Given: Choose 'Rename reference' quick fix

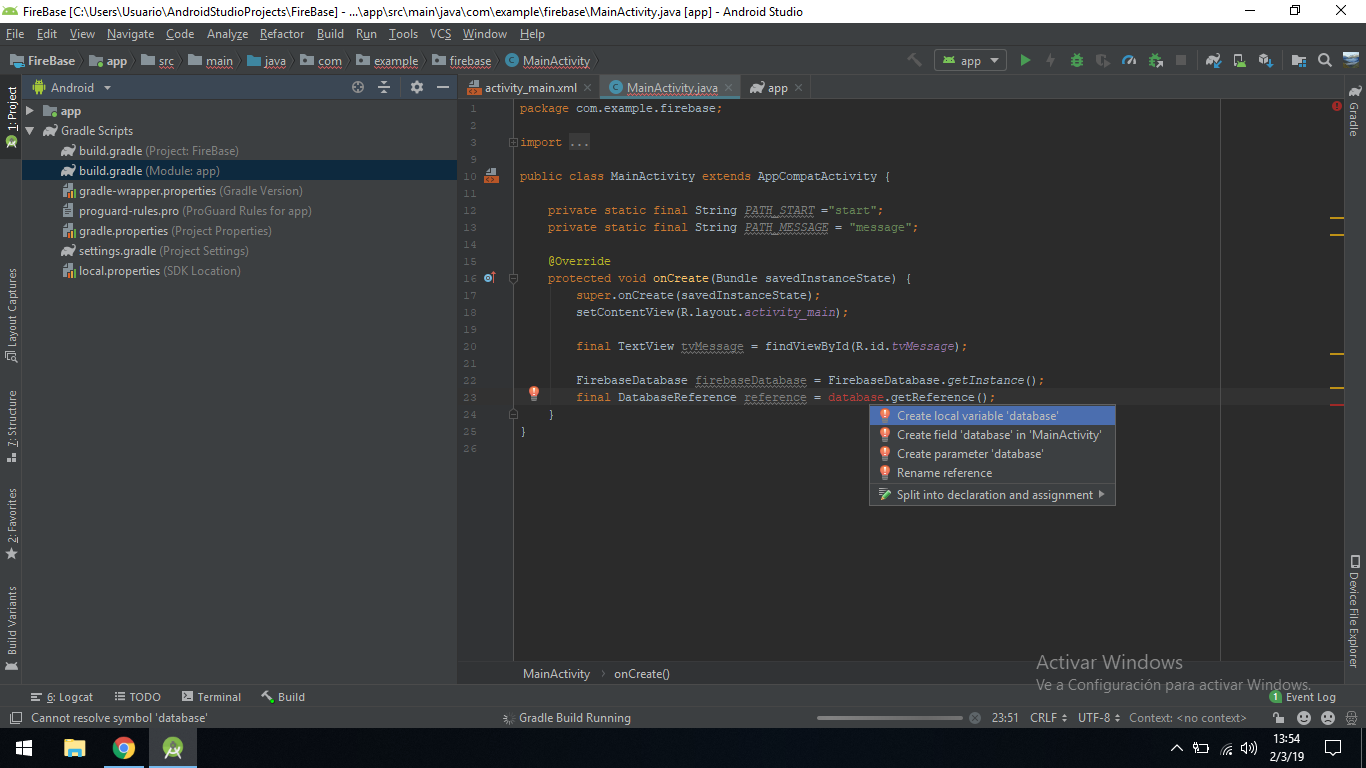Looking at the screenshot, I should pyautogui.click(x=992, y=473).
